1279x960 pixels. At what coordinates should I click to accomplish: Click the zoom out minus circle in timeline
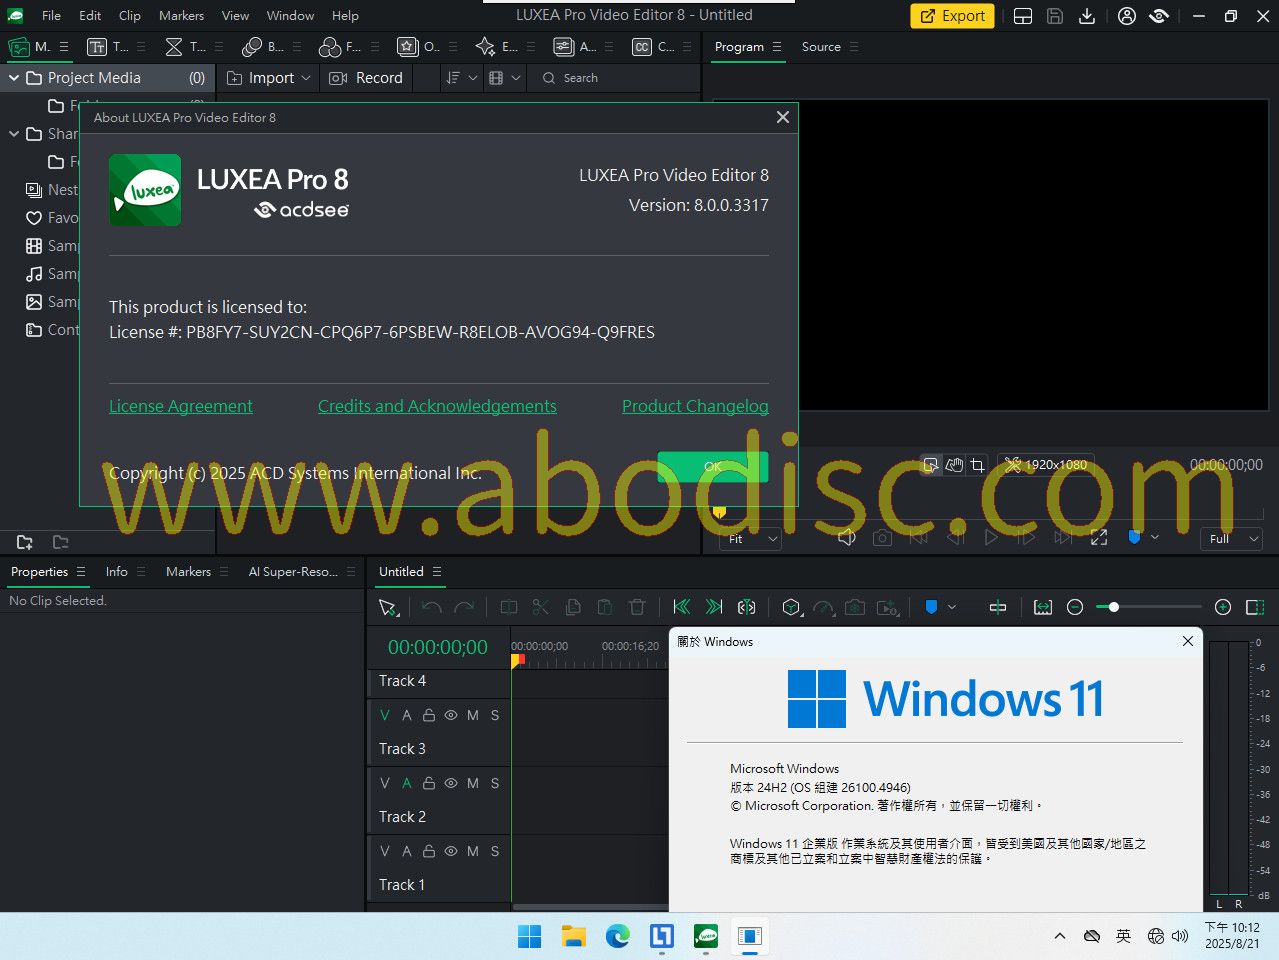1075,607
